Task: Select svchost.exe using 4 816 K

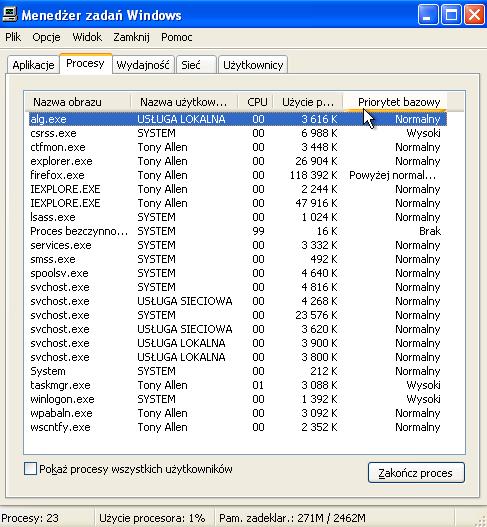Action: point(238,287)
